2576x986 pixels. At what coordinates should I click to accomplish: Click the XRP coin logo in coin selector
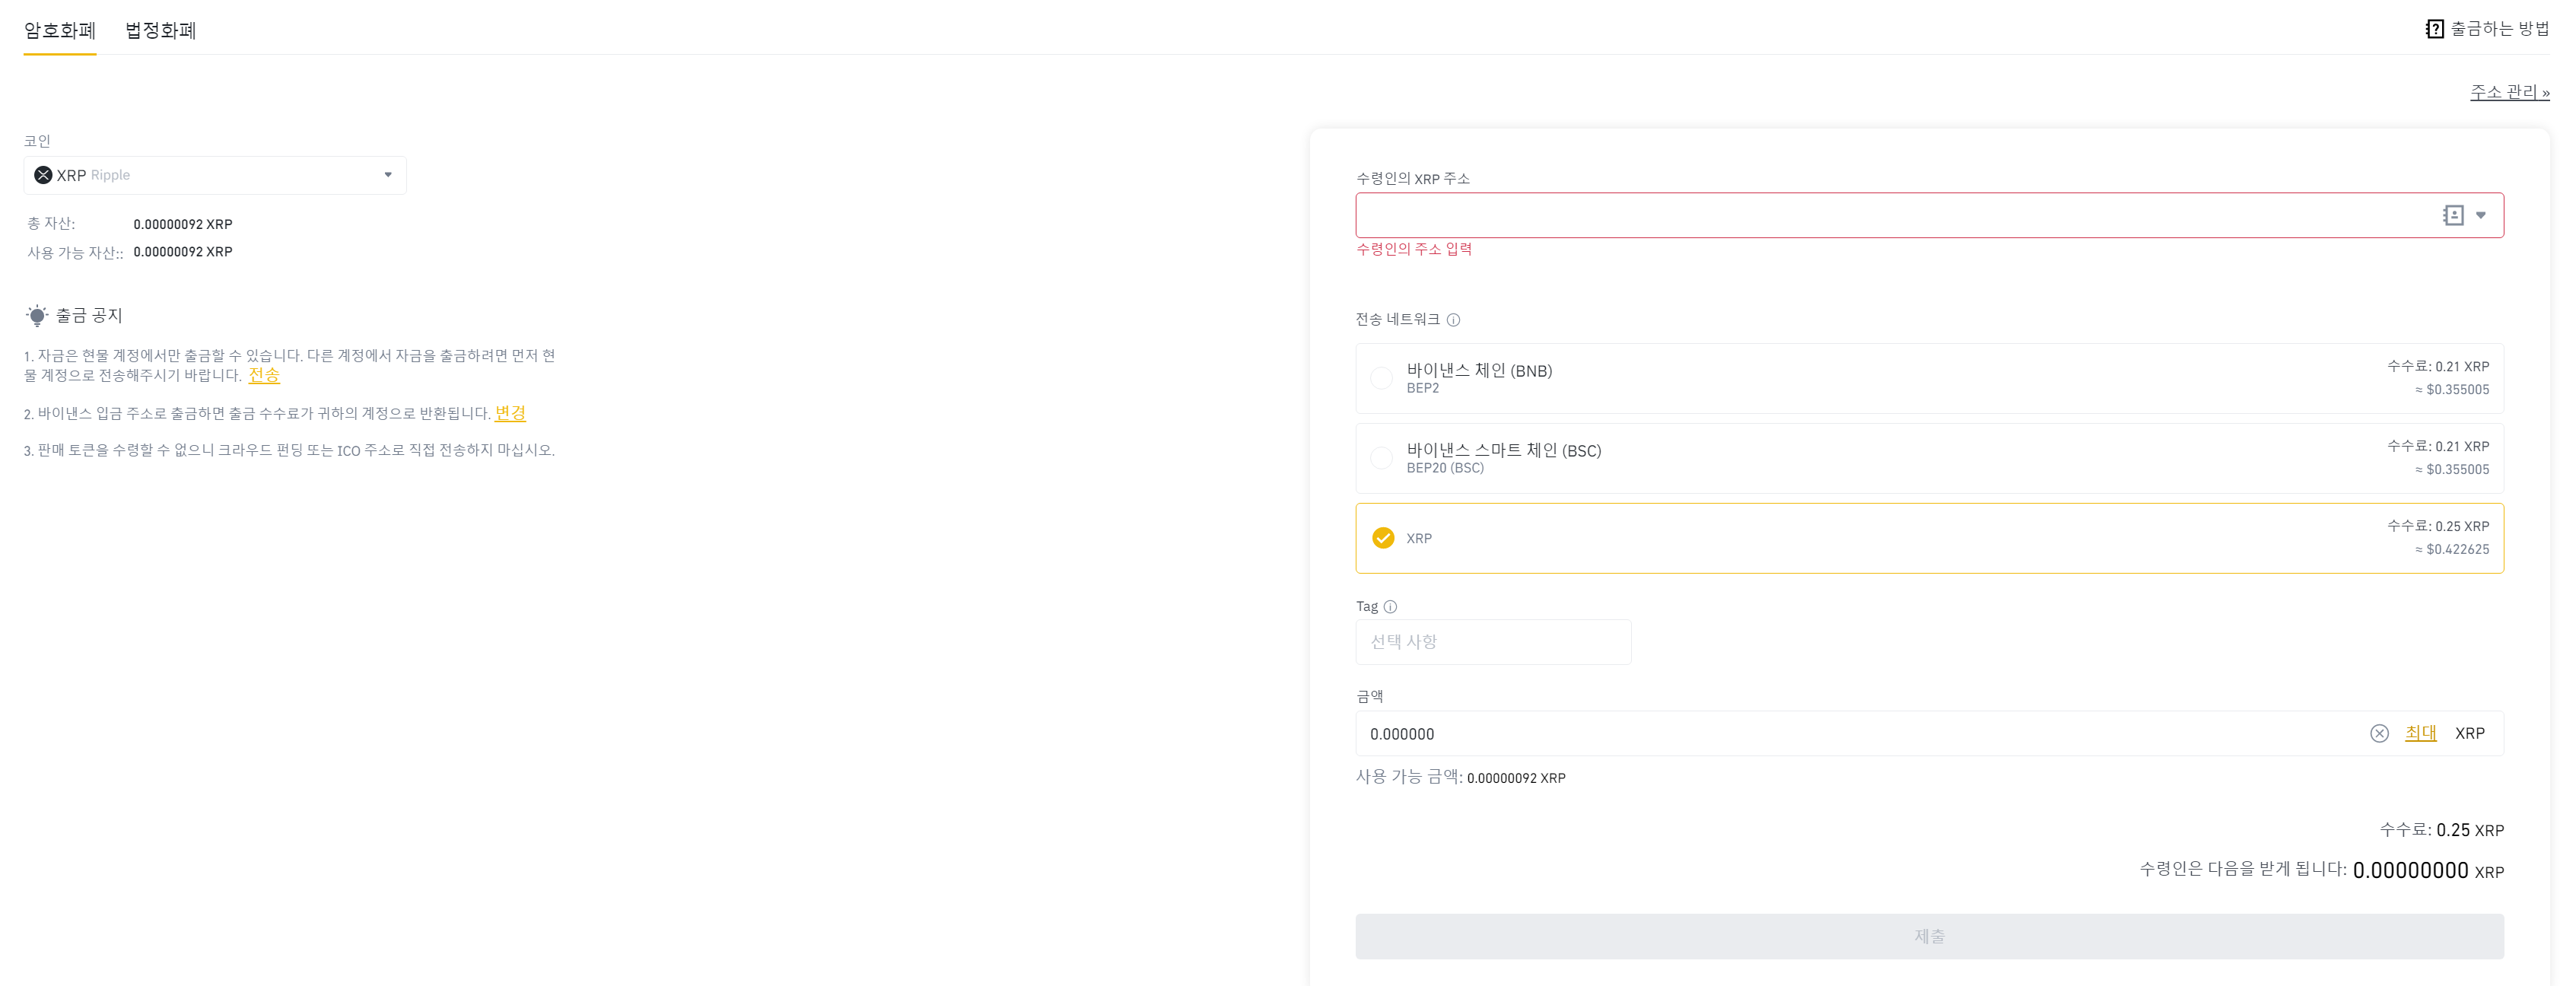pyautogui.click(x=43, y=175)
